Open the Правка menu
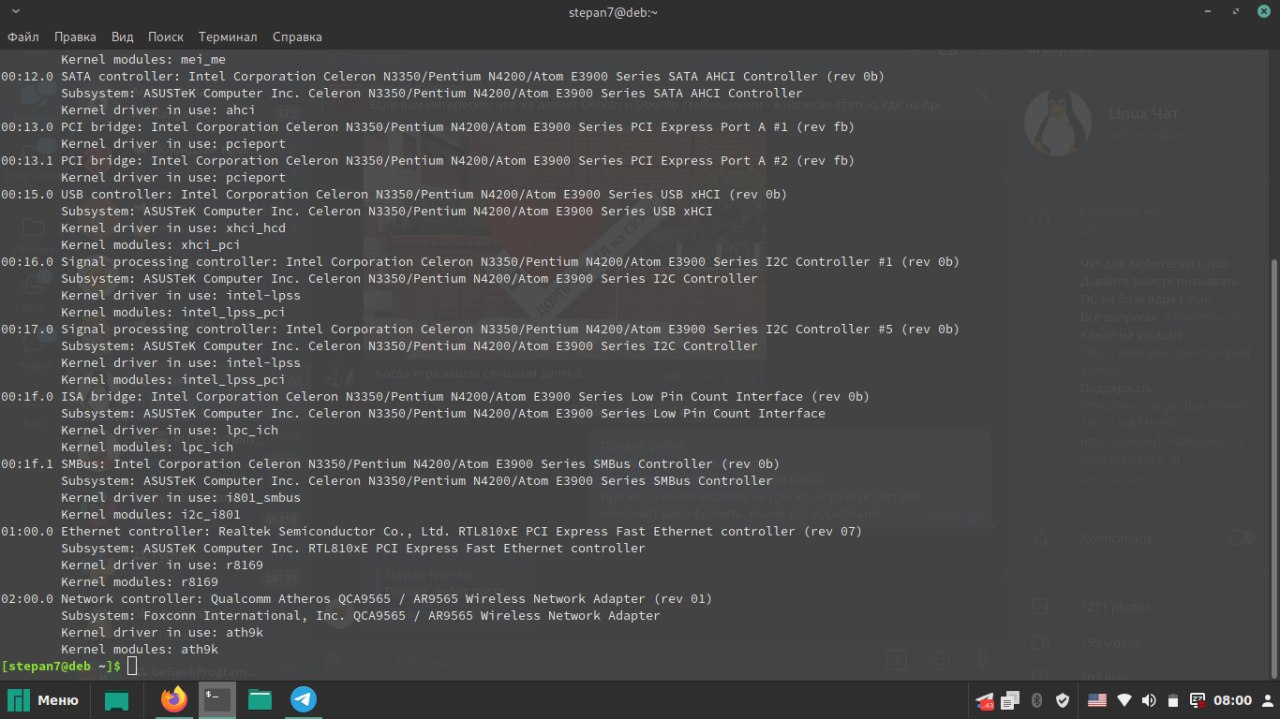The image size is (1280, 719). click(75, 37)
